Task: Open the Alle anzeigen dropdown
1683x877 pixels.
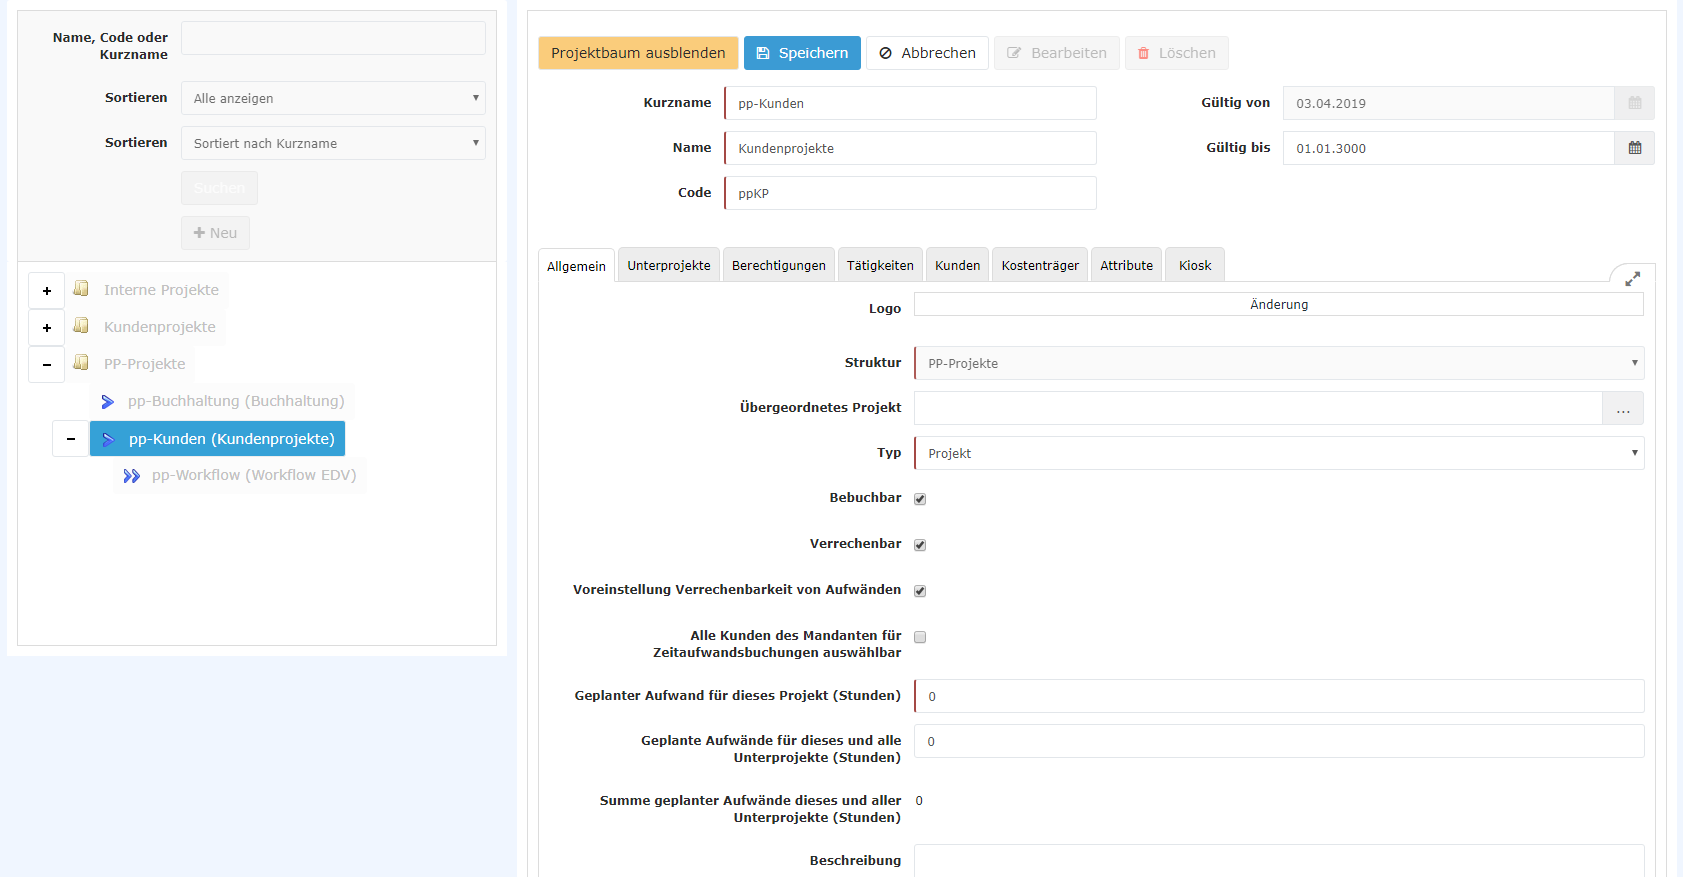Action: pyautogui.click(x=333, y=98)
